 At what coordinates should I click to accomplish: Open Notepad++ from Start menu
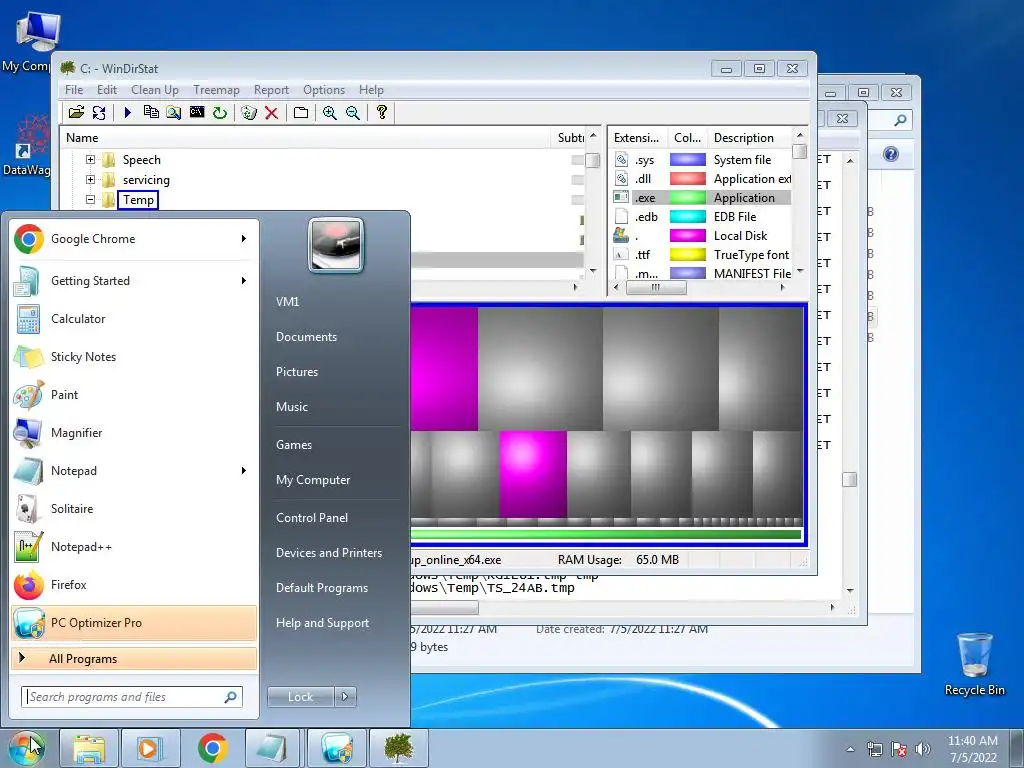[x=134, y=547]
